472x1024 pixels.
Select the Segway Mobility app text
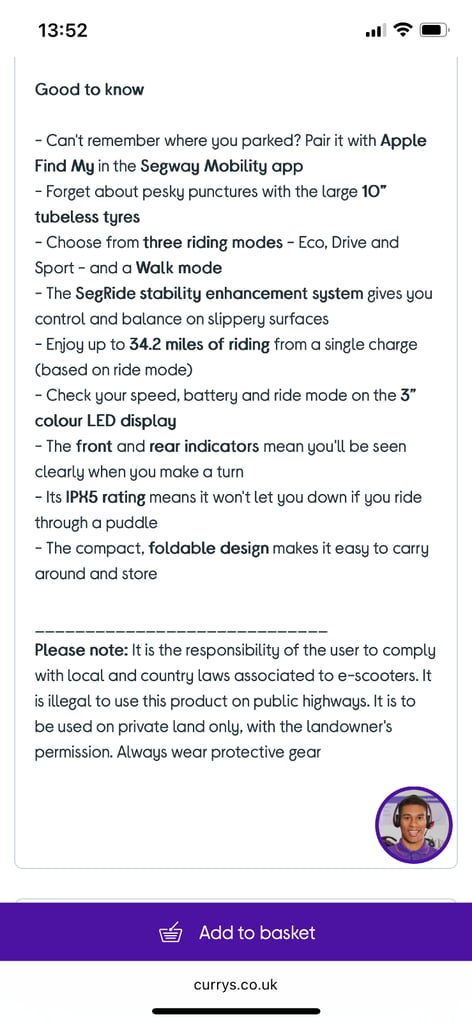pyautogui.click(x=222, y=167)
